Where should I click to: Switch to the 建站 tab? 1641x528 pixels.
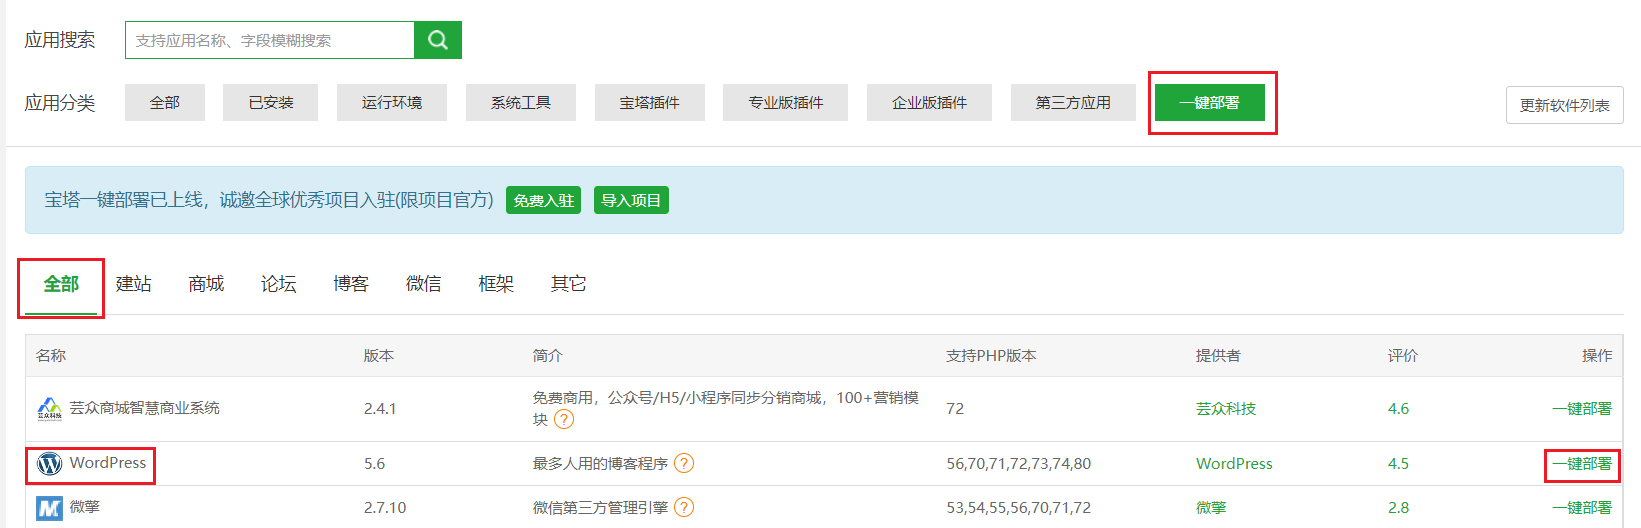coord(134,284)
